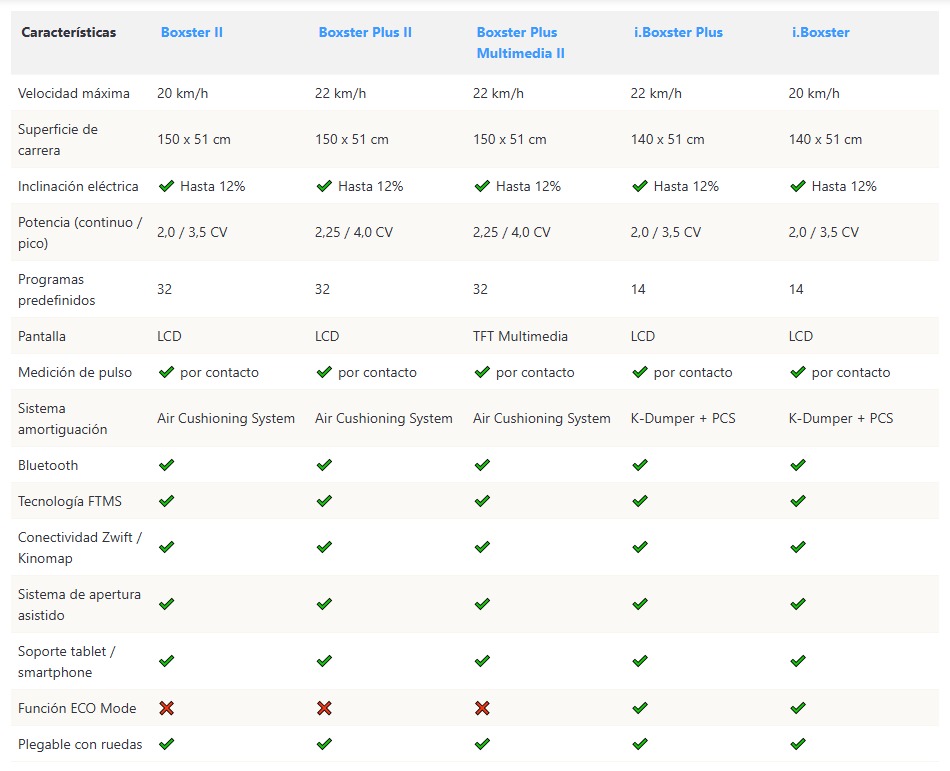
Task: Open the Boxster Plus II header link
Action: click(x=365, y=32)
